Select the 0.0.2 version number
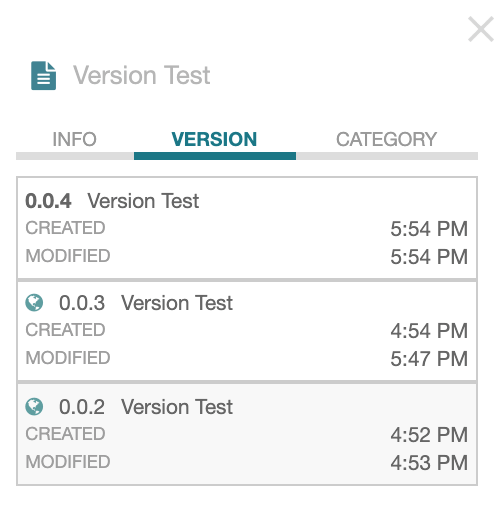 tap(82, 407)
